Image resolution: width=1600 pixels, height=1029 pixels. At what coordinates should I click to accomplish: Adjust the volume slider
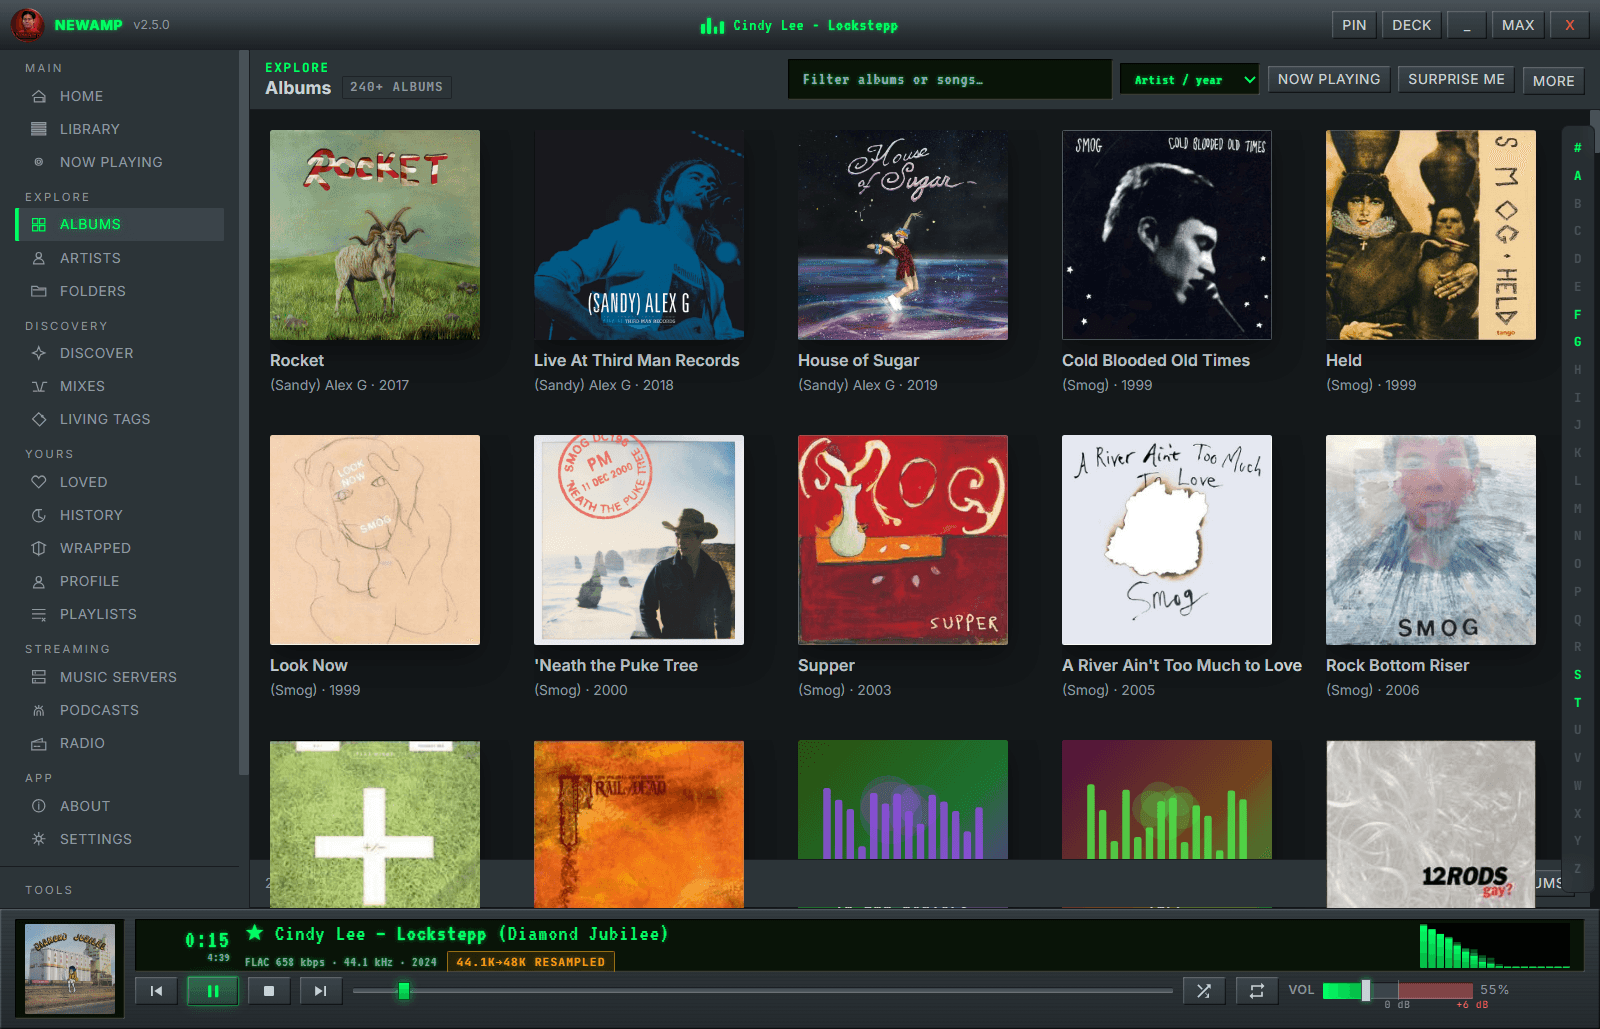1397,991
